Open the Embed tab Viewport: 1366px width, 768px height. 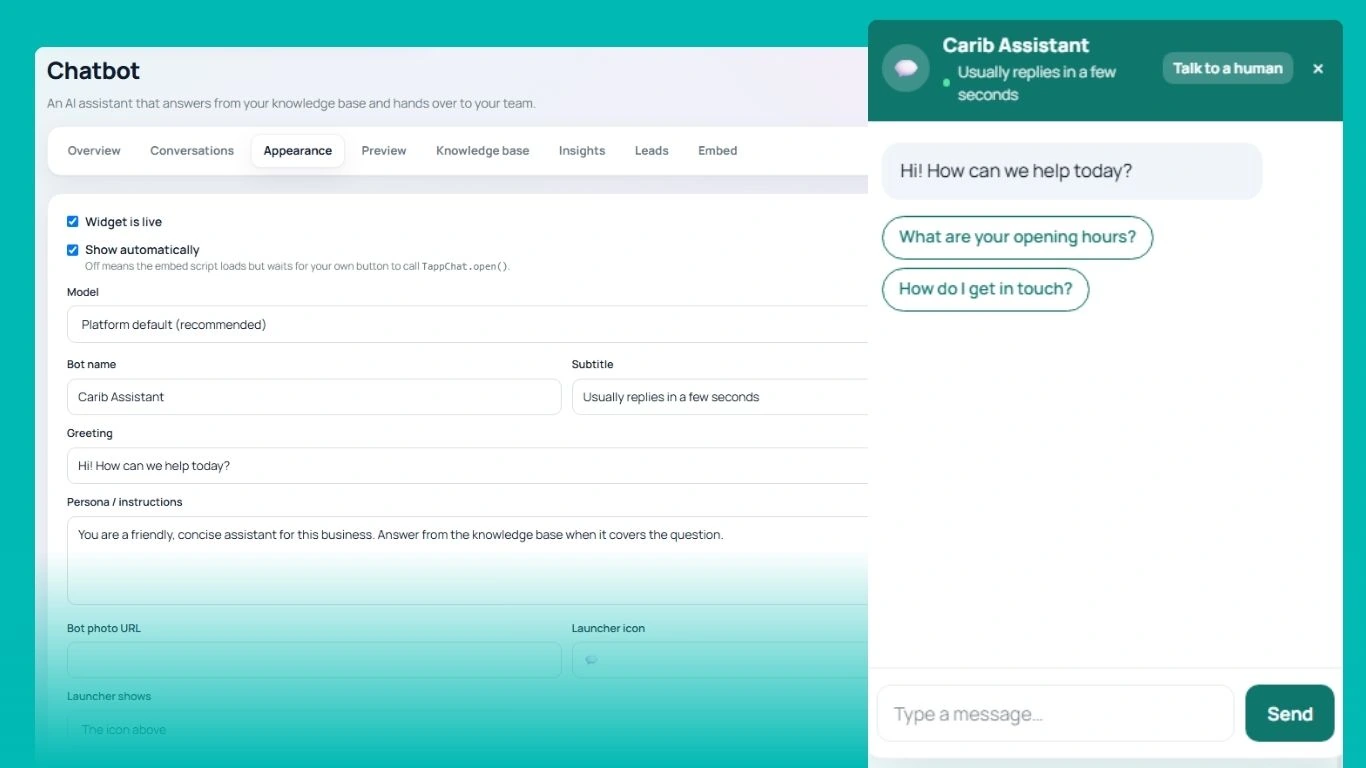point(718,151)
